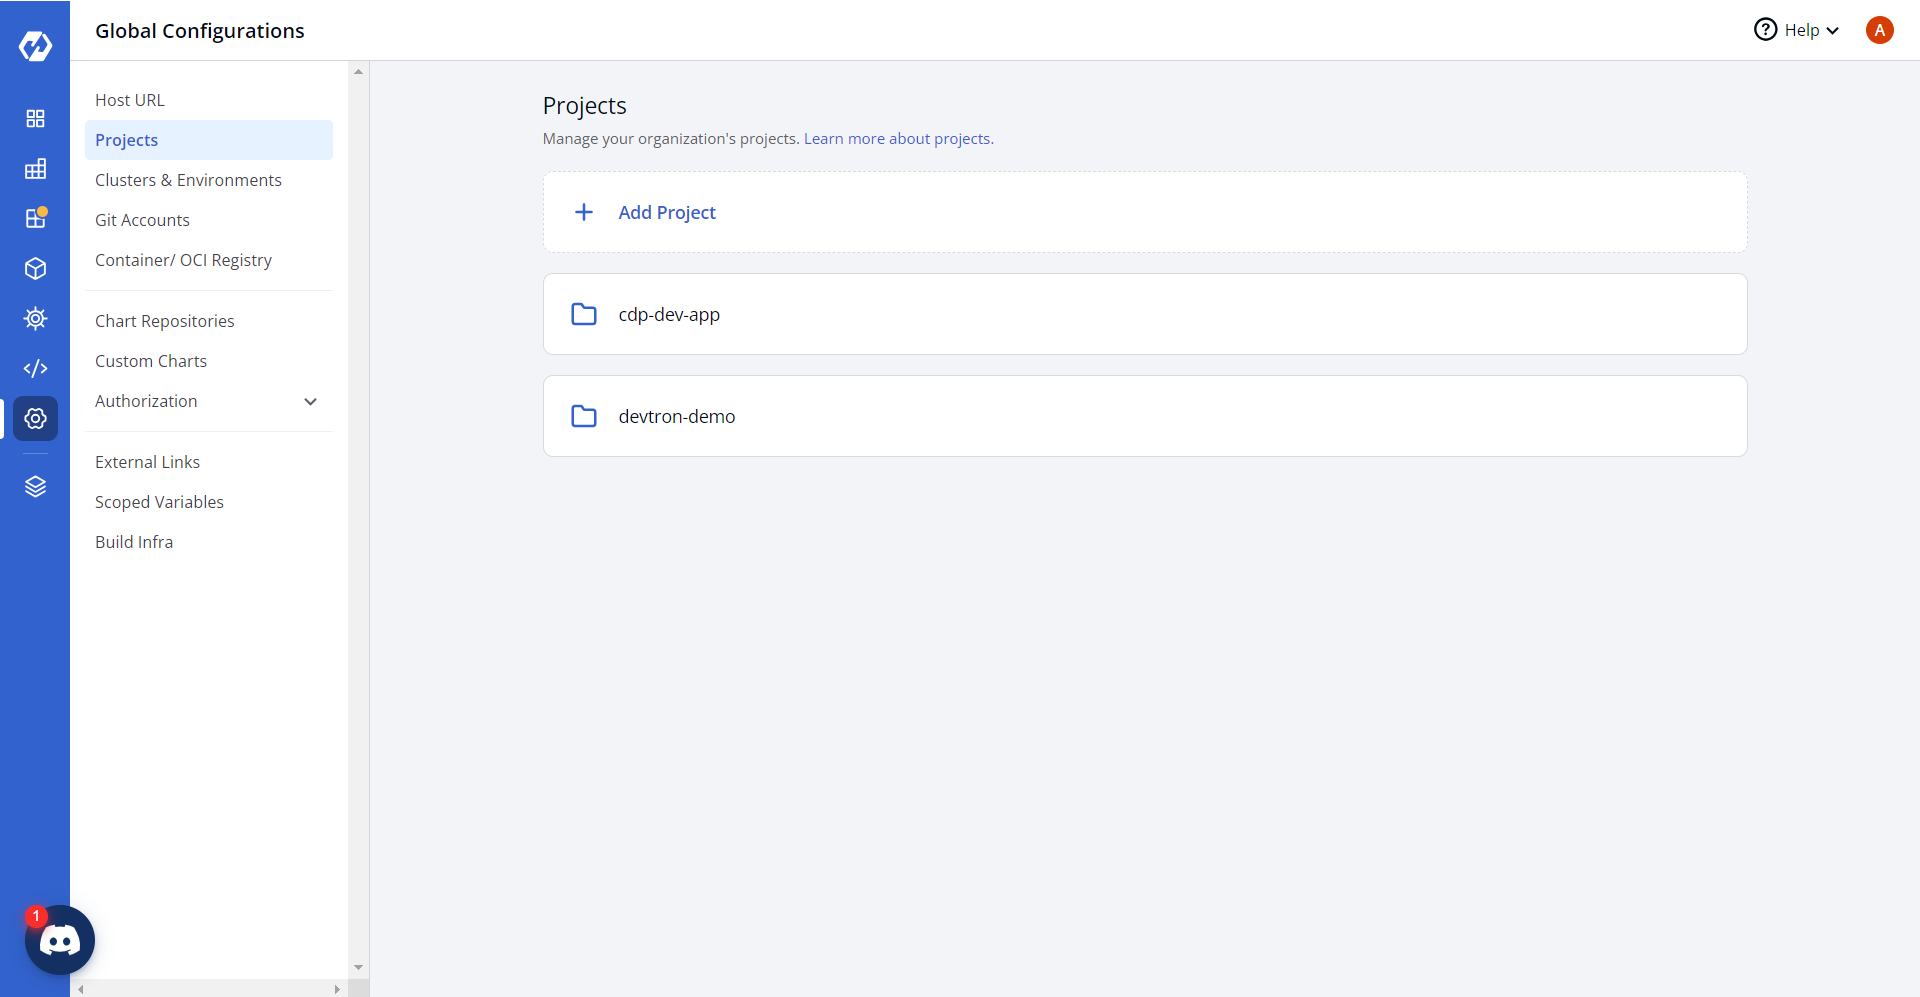Expand the Authorization section chevron
Viewport: 1920px width, 997px height.
coord(310,402)
